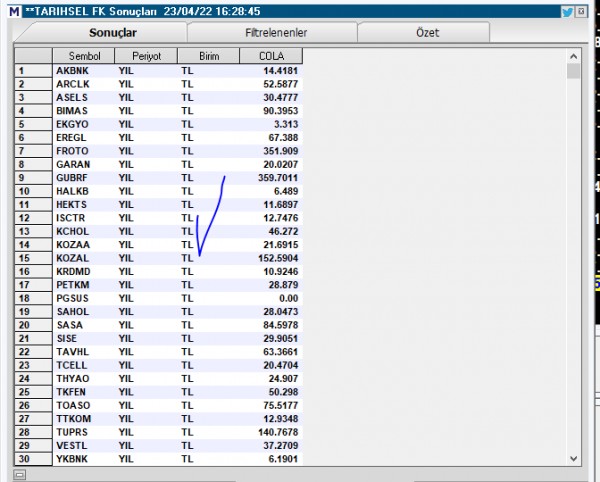Click COLA value 140.7678 for TUPRS
This screenshot has width=600, height=482.
278,432
